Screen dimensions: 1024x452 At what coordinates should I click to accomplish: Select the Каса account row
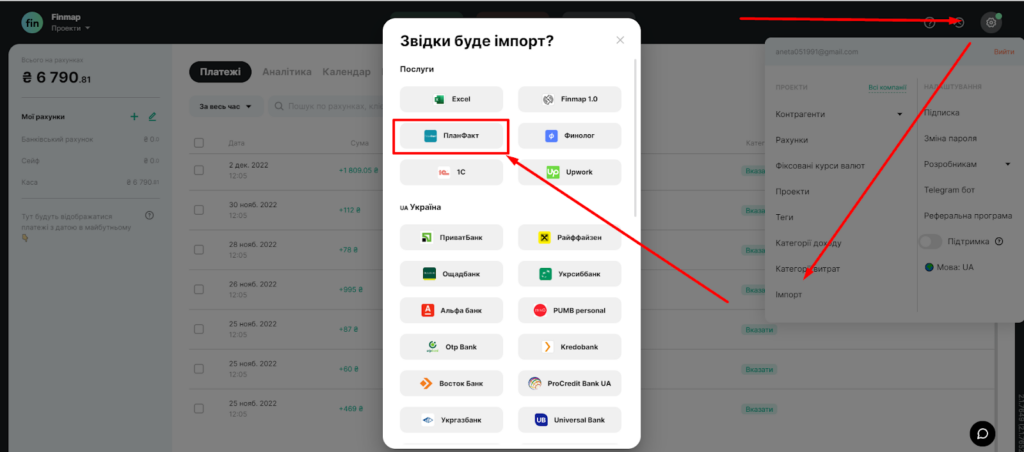tap(90, 182)
